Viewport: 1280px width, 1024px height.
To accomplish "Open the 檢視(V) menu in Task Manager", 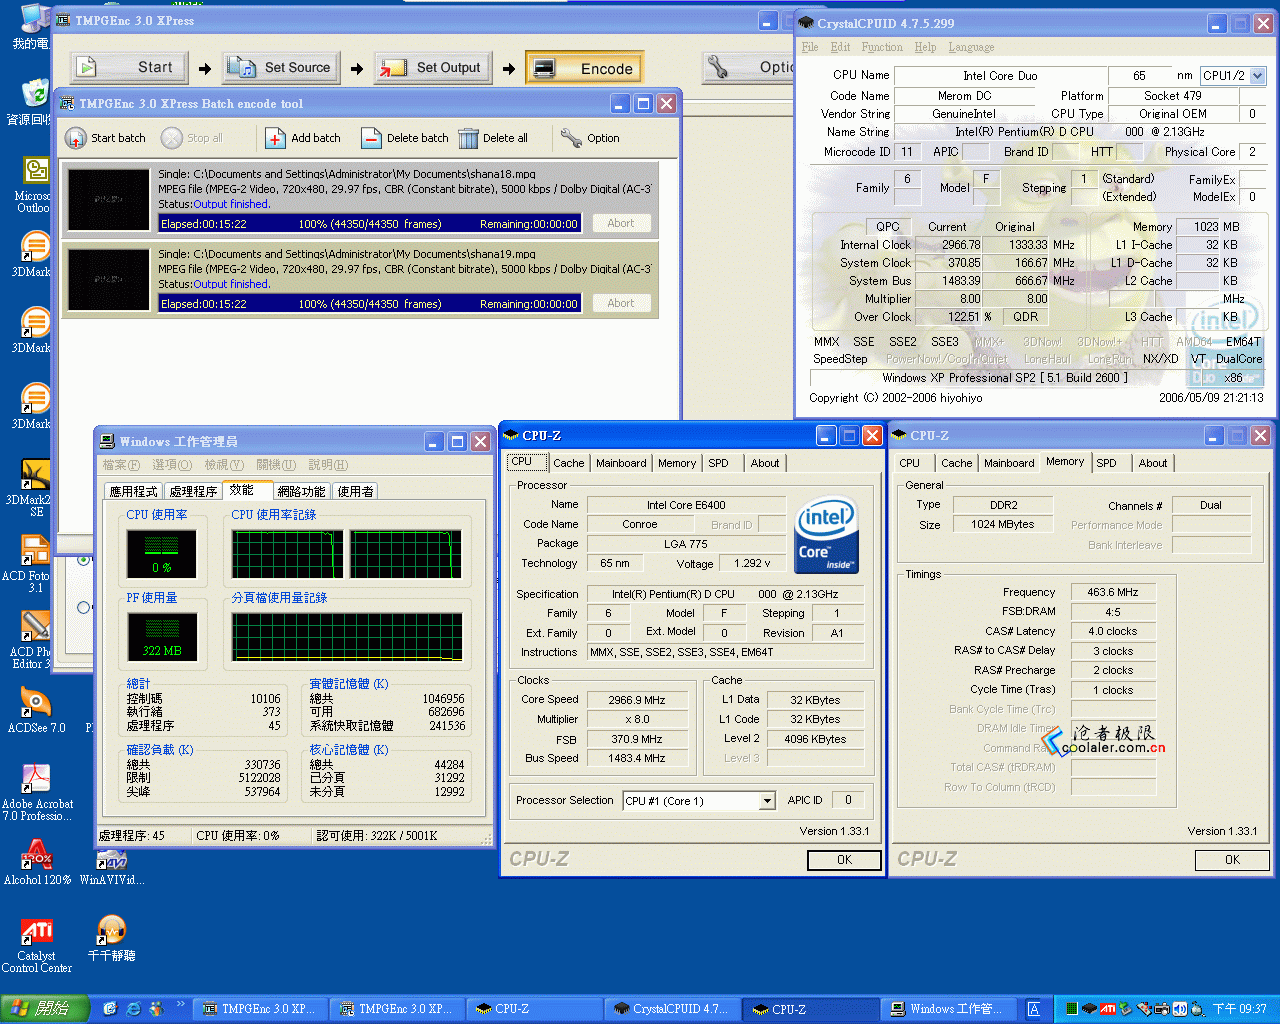I will [x=224, y=465].
